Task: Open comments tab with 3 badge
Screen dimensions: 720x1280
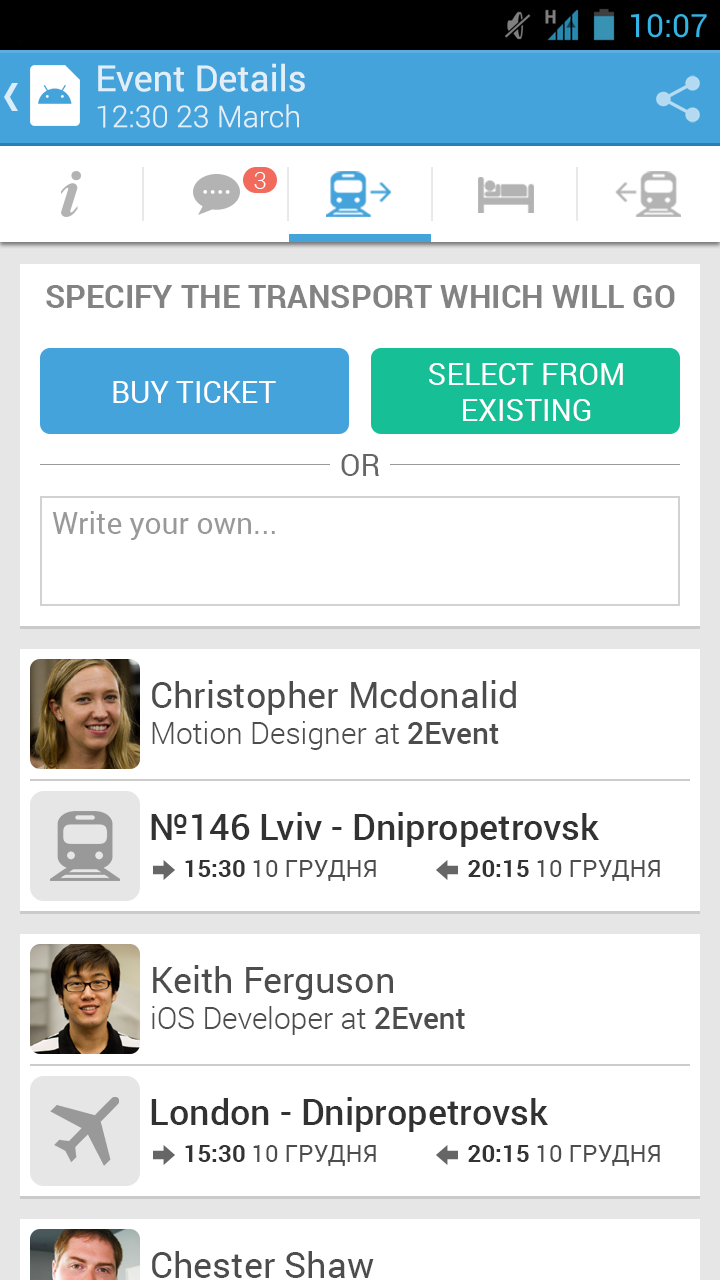Action: tap(218, 193)
